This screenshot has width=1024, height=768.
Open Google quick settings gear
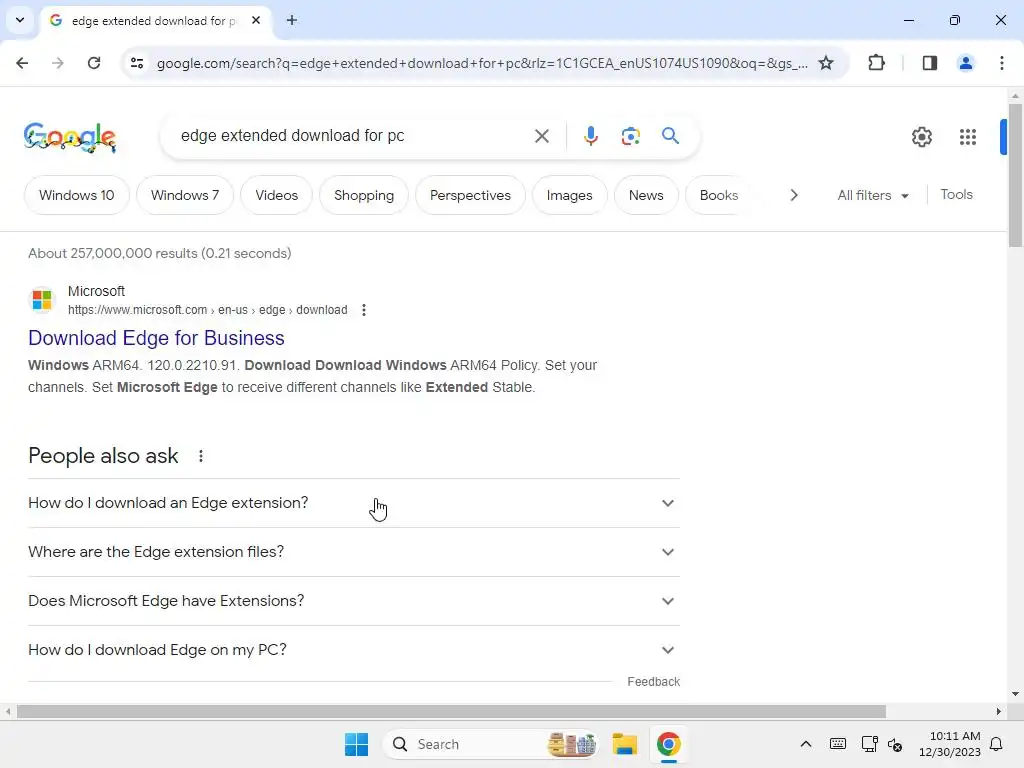tap(921, 137)
